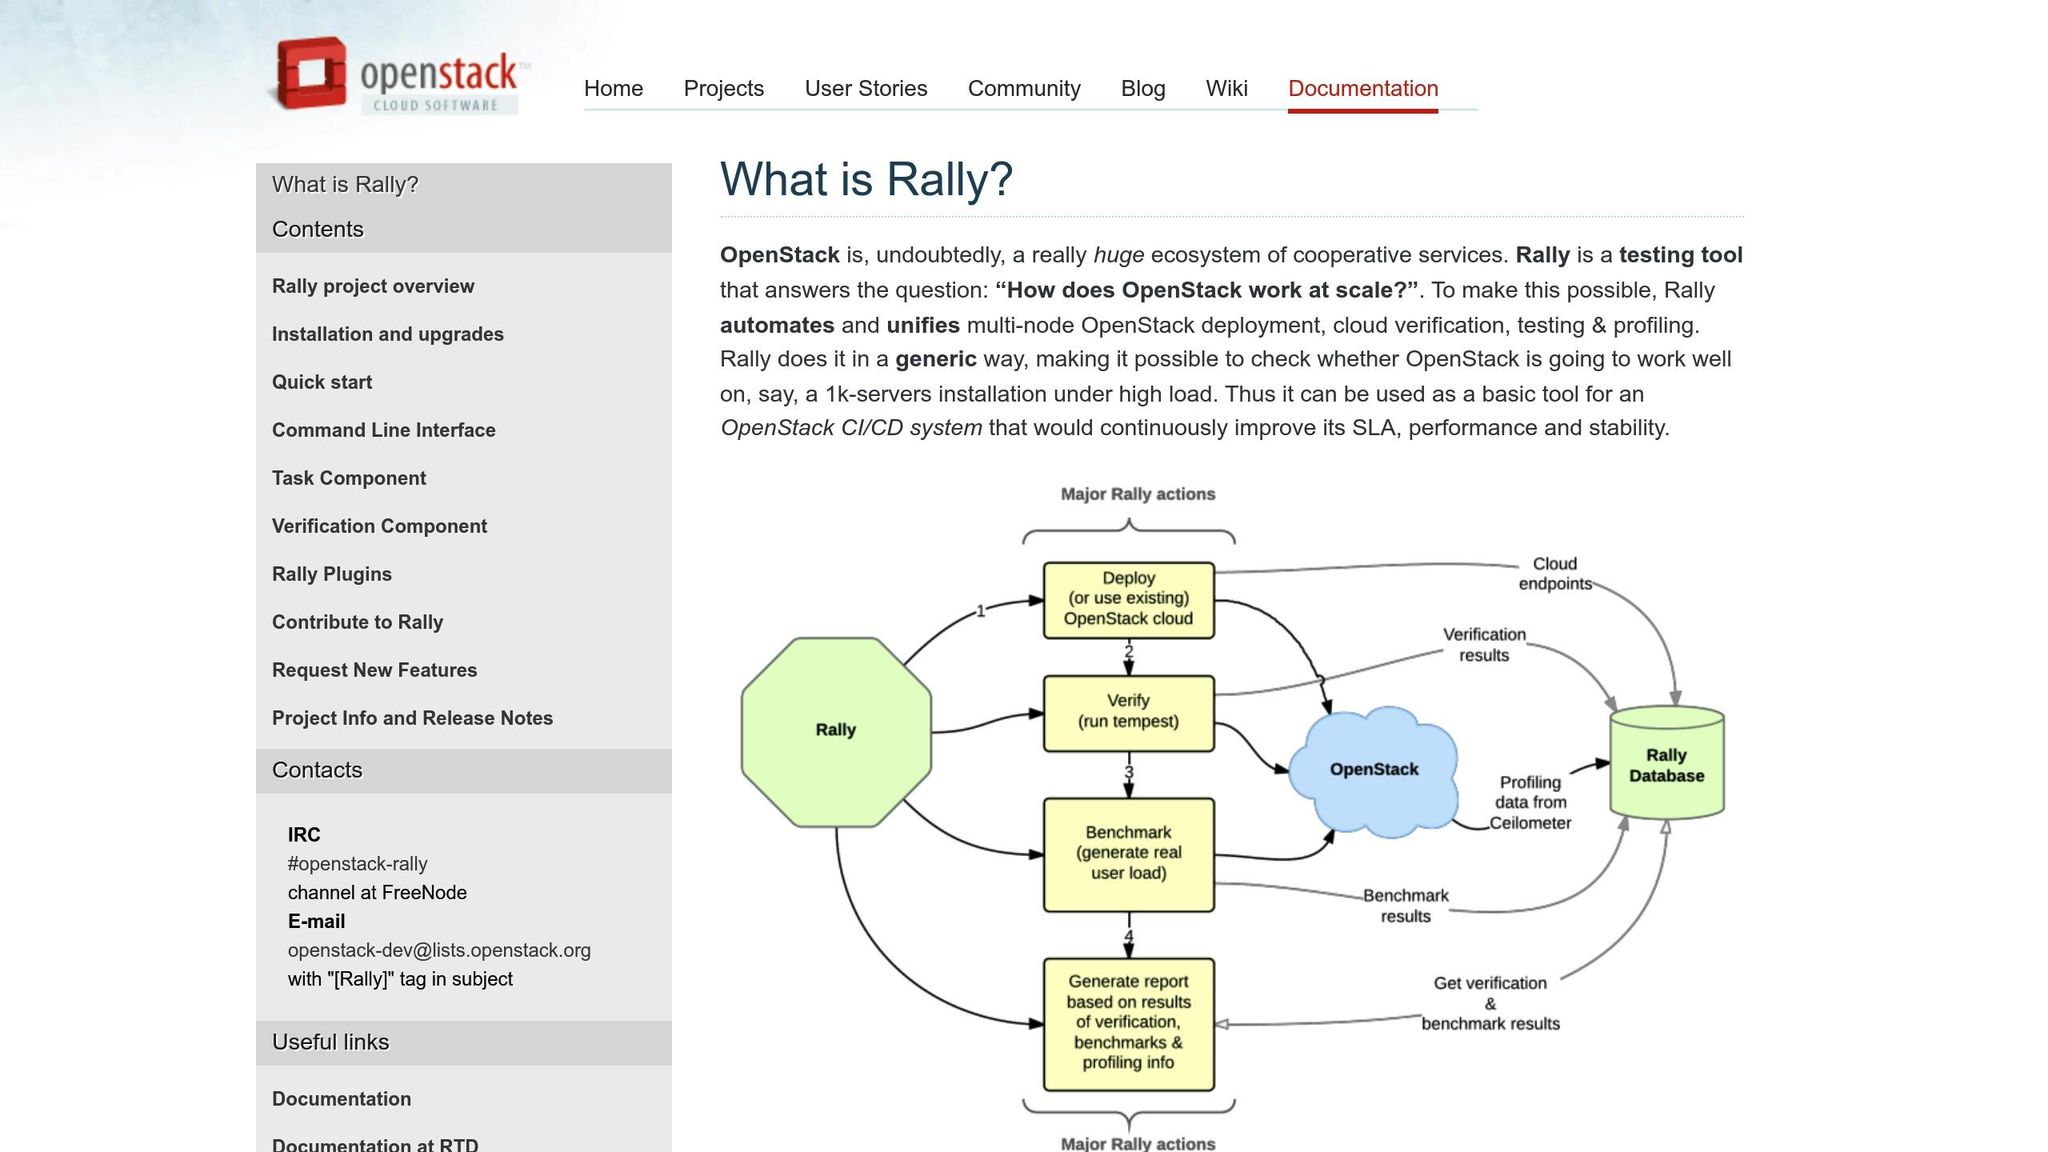Open Task Component page

349,478
